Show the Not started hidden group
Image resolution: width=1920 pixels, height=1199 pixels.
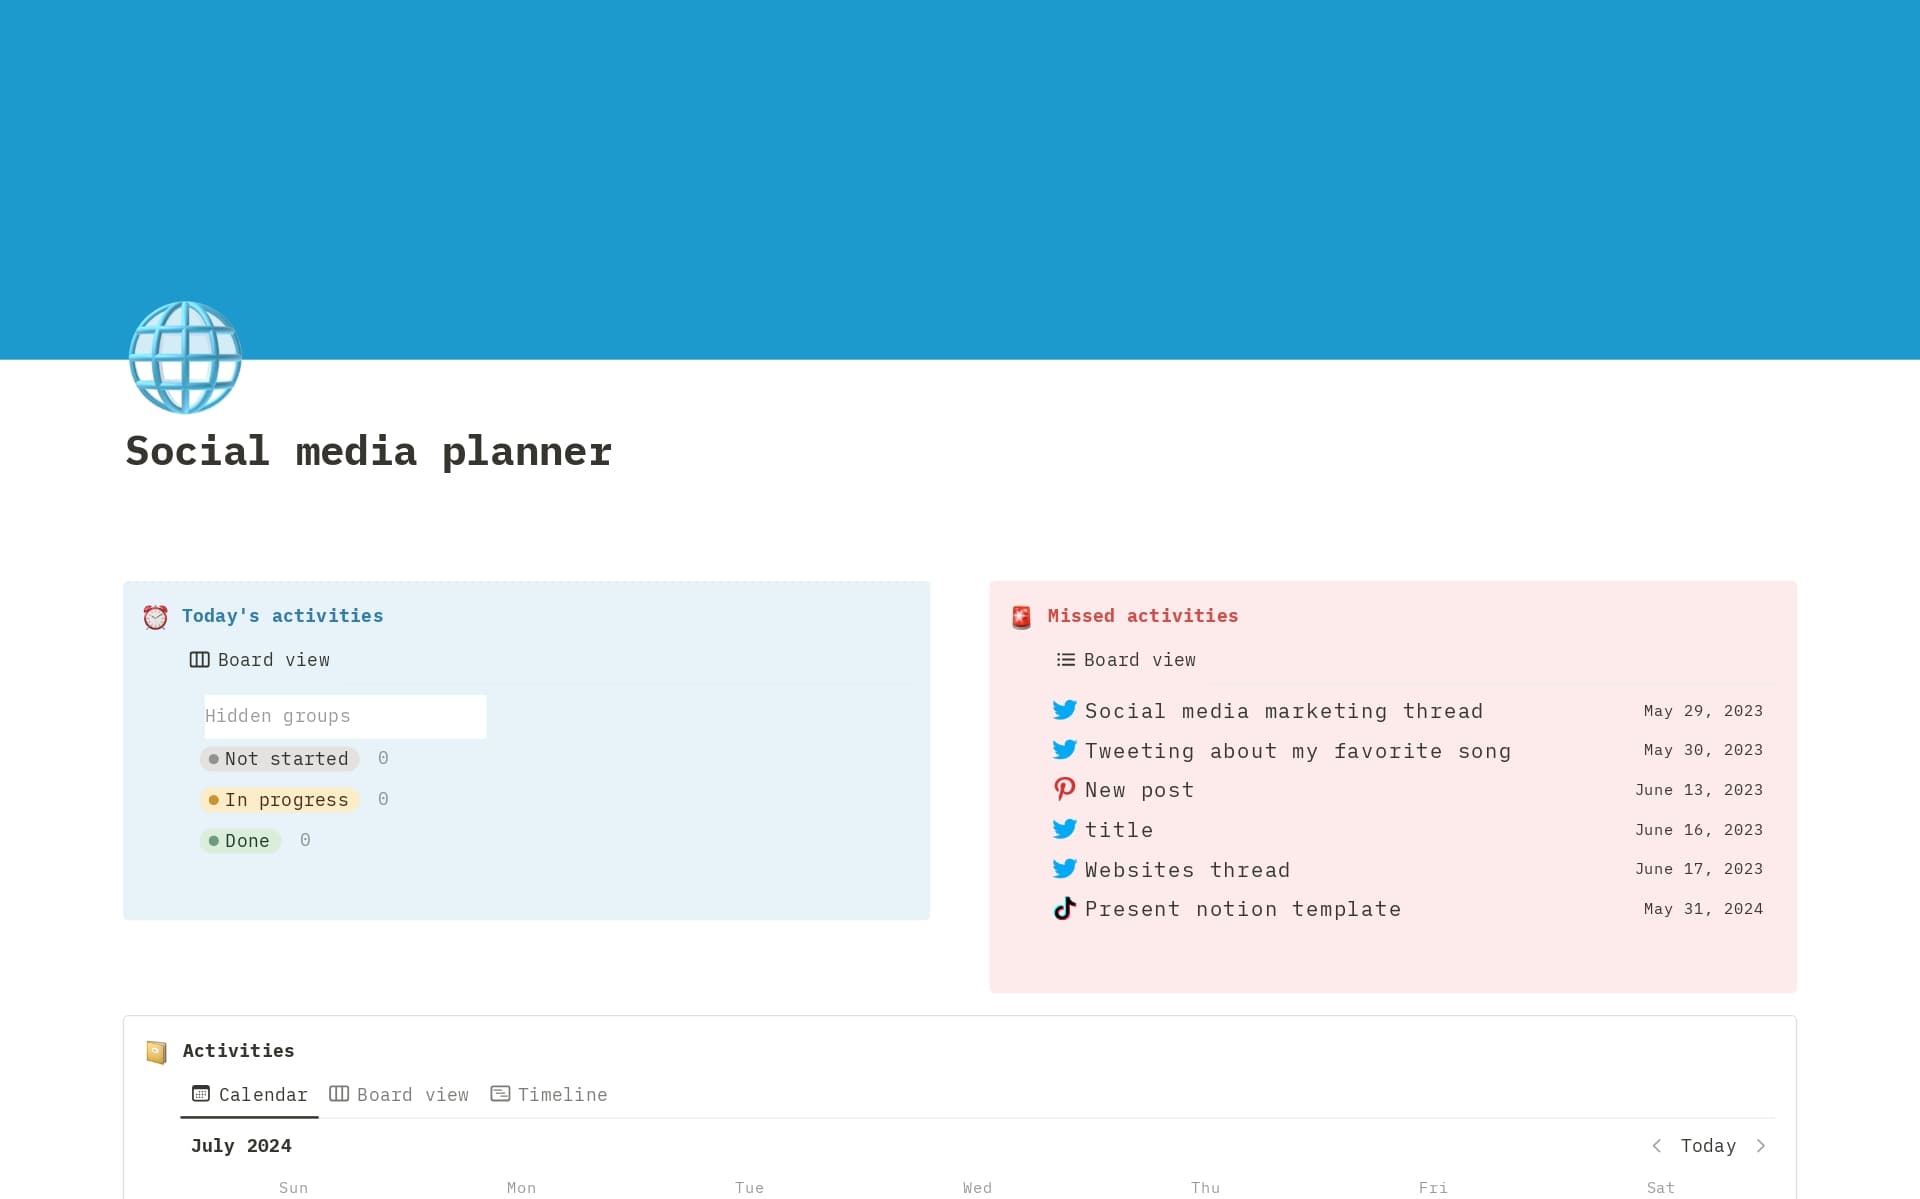pos(280,759)
